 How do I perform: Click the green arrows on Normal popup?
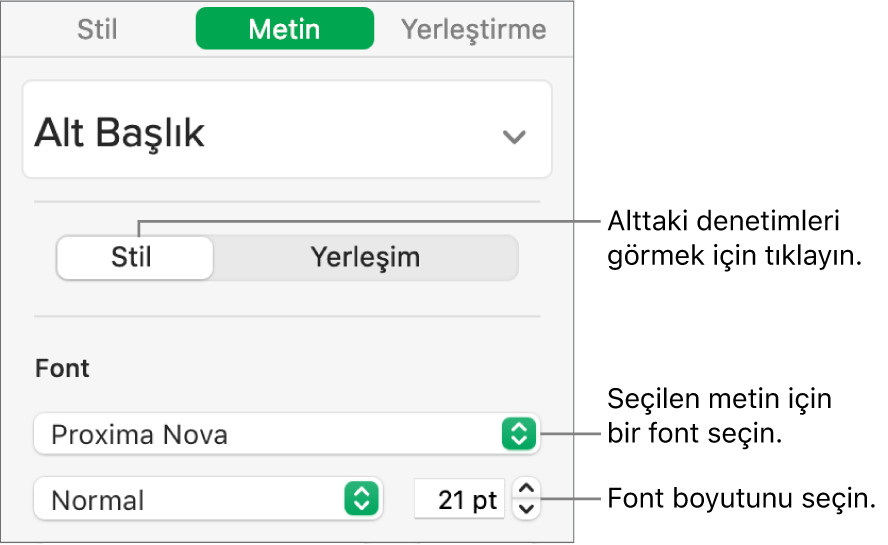pos(361,499)
